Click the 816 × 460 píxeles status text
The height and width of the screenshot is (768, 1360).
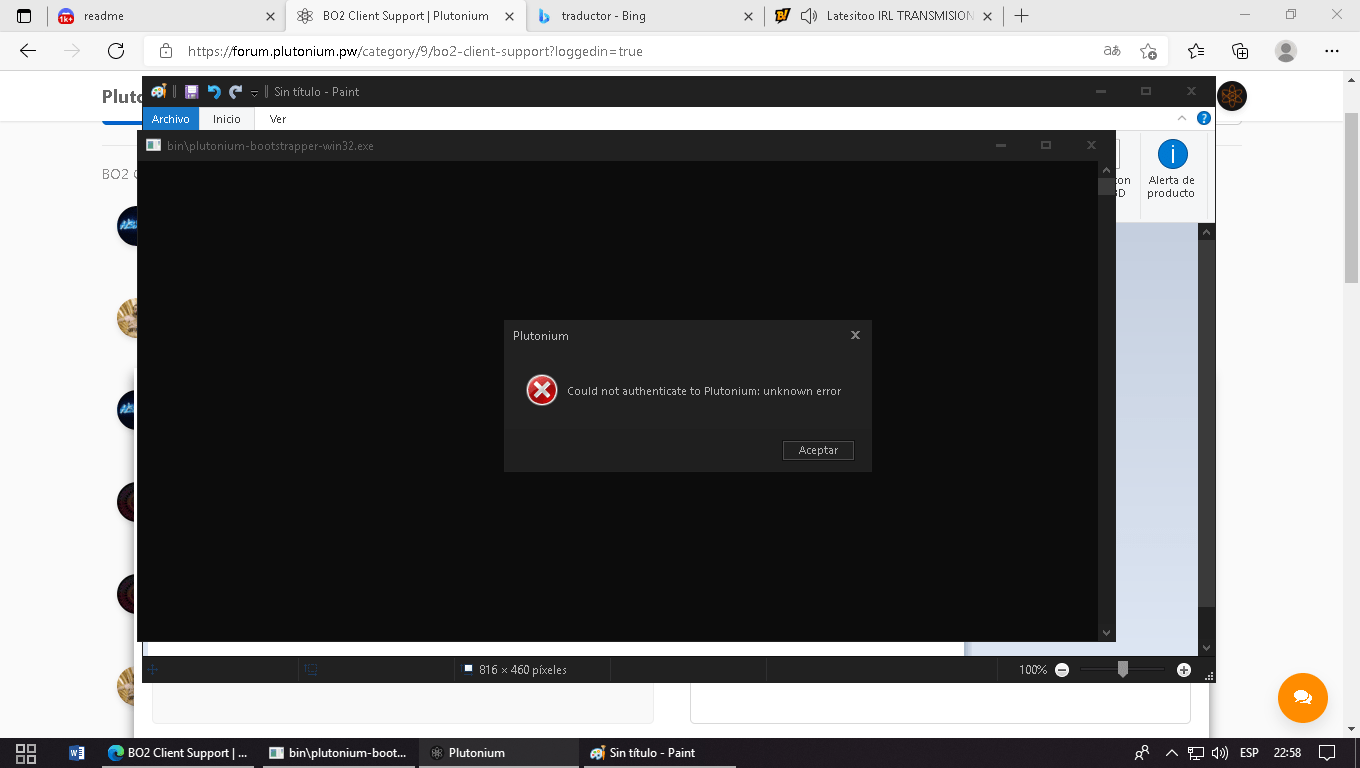point(523,670)
